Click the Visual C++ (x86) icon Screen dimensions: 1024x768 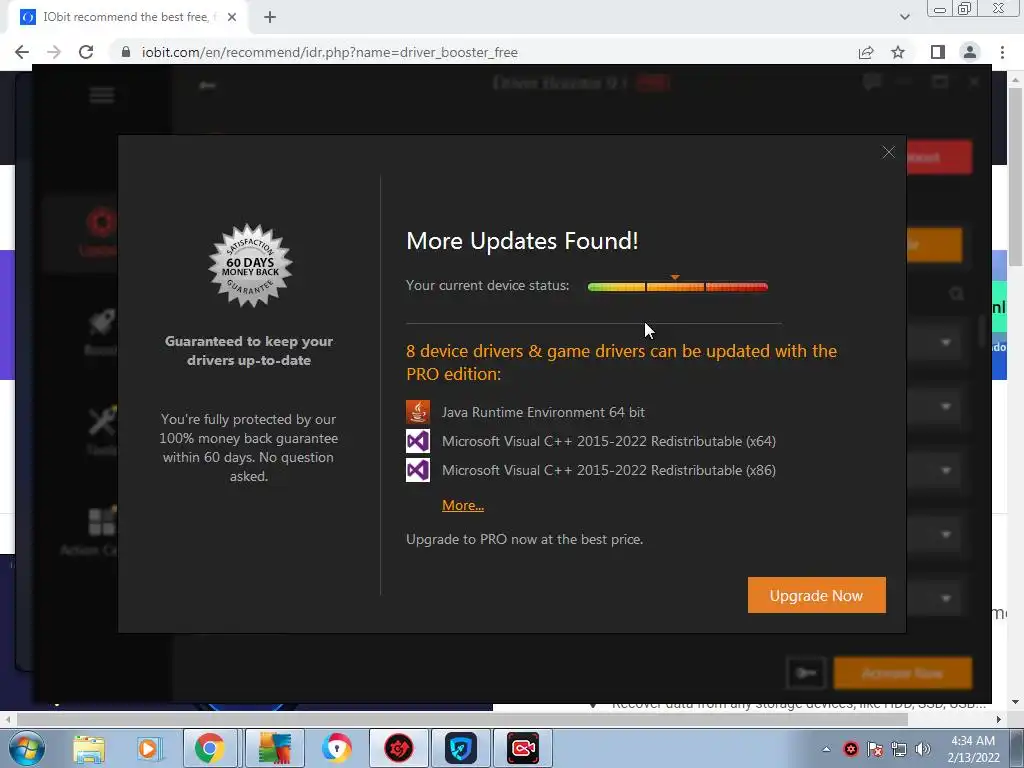[418, 470]
